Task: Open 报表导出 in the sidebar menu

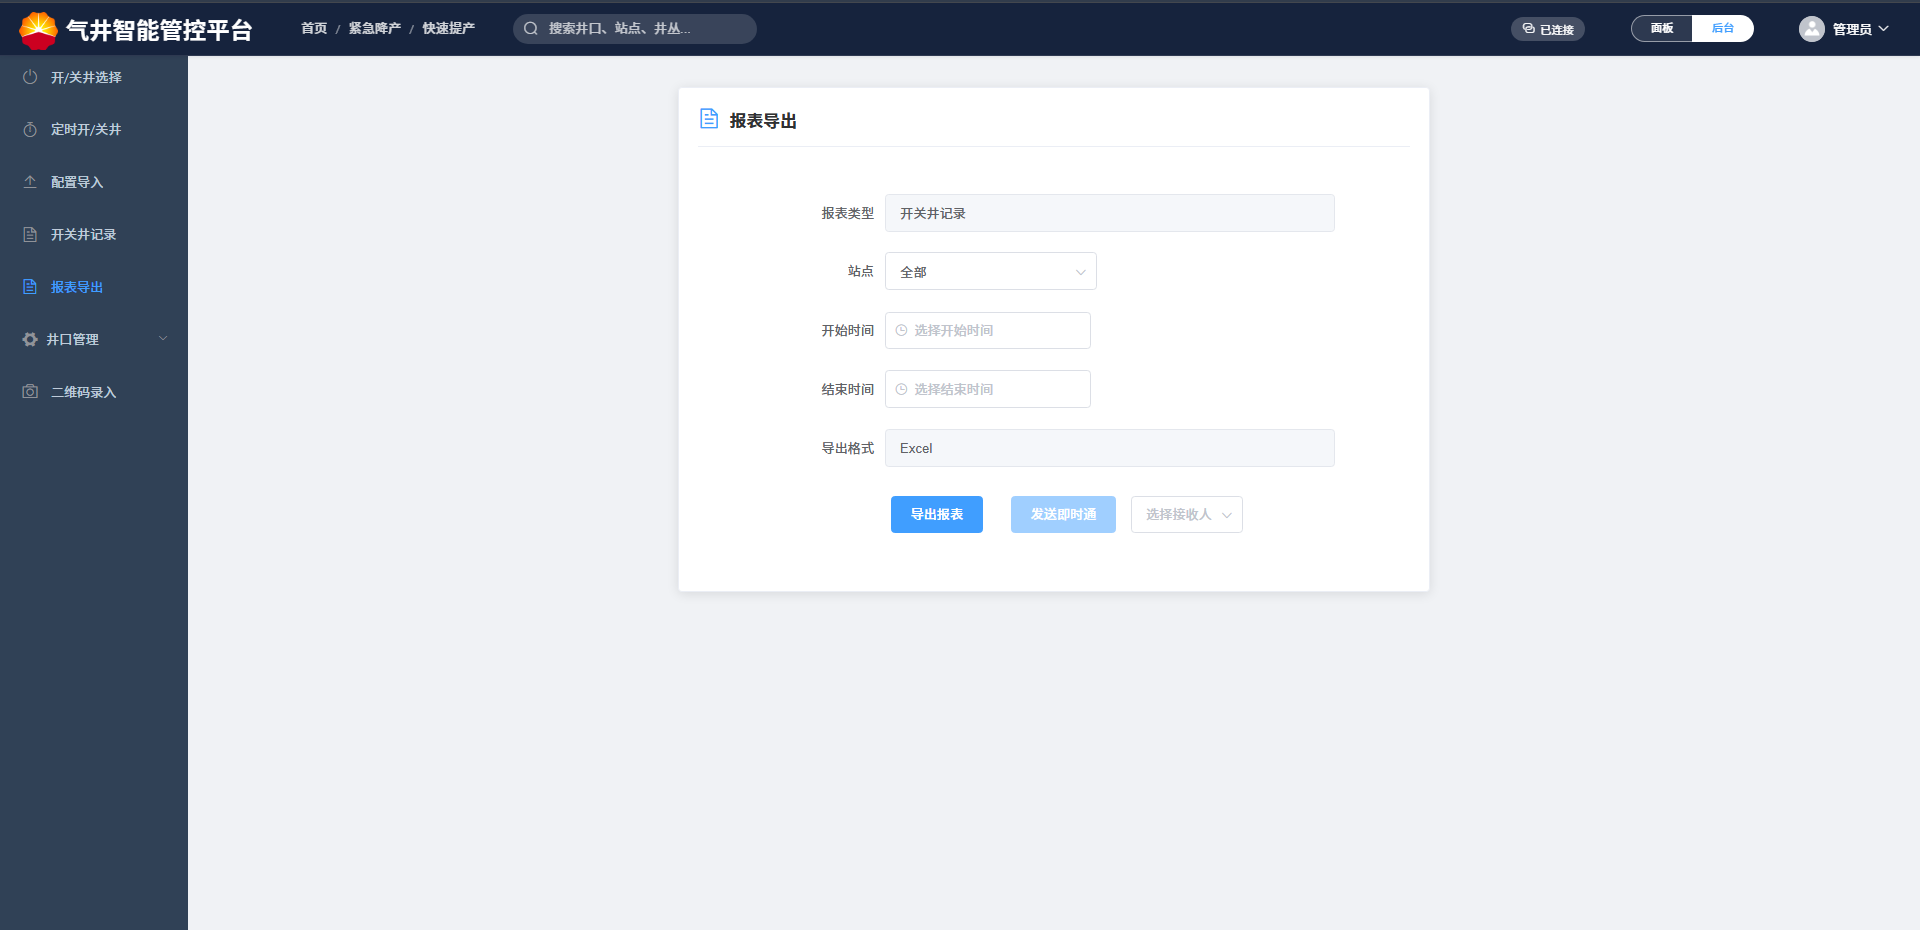Action: 77,287
